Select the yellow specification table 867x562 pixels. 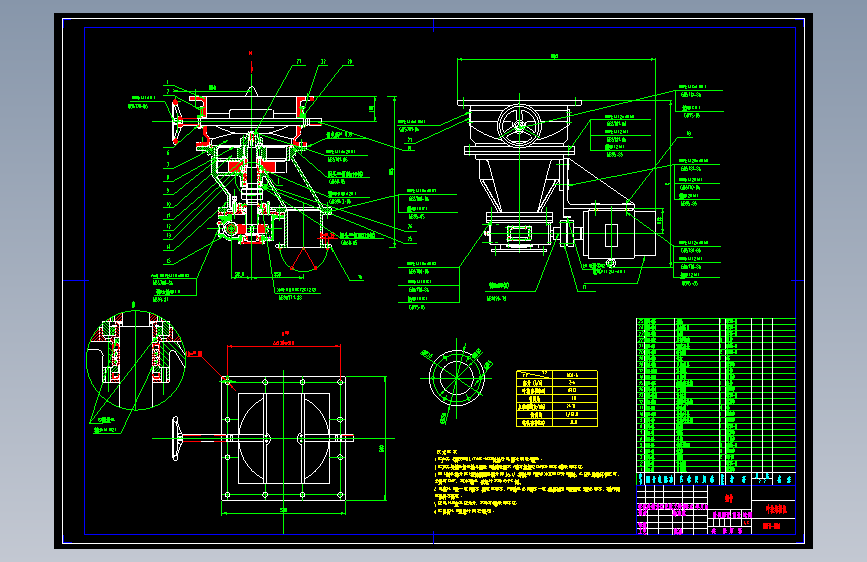point(557,398)
